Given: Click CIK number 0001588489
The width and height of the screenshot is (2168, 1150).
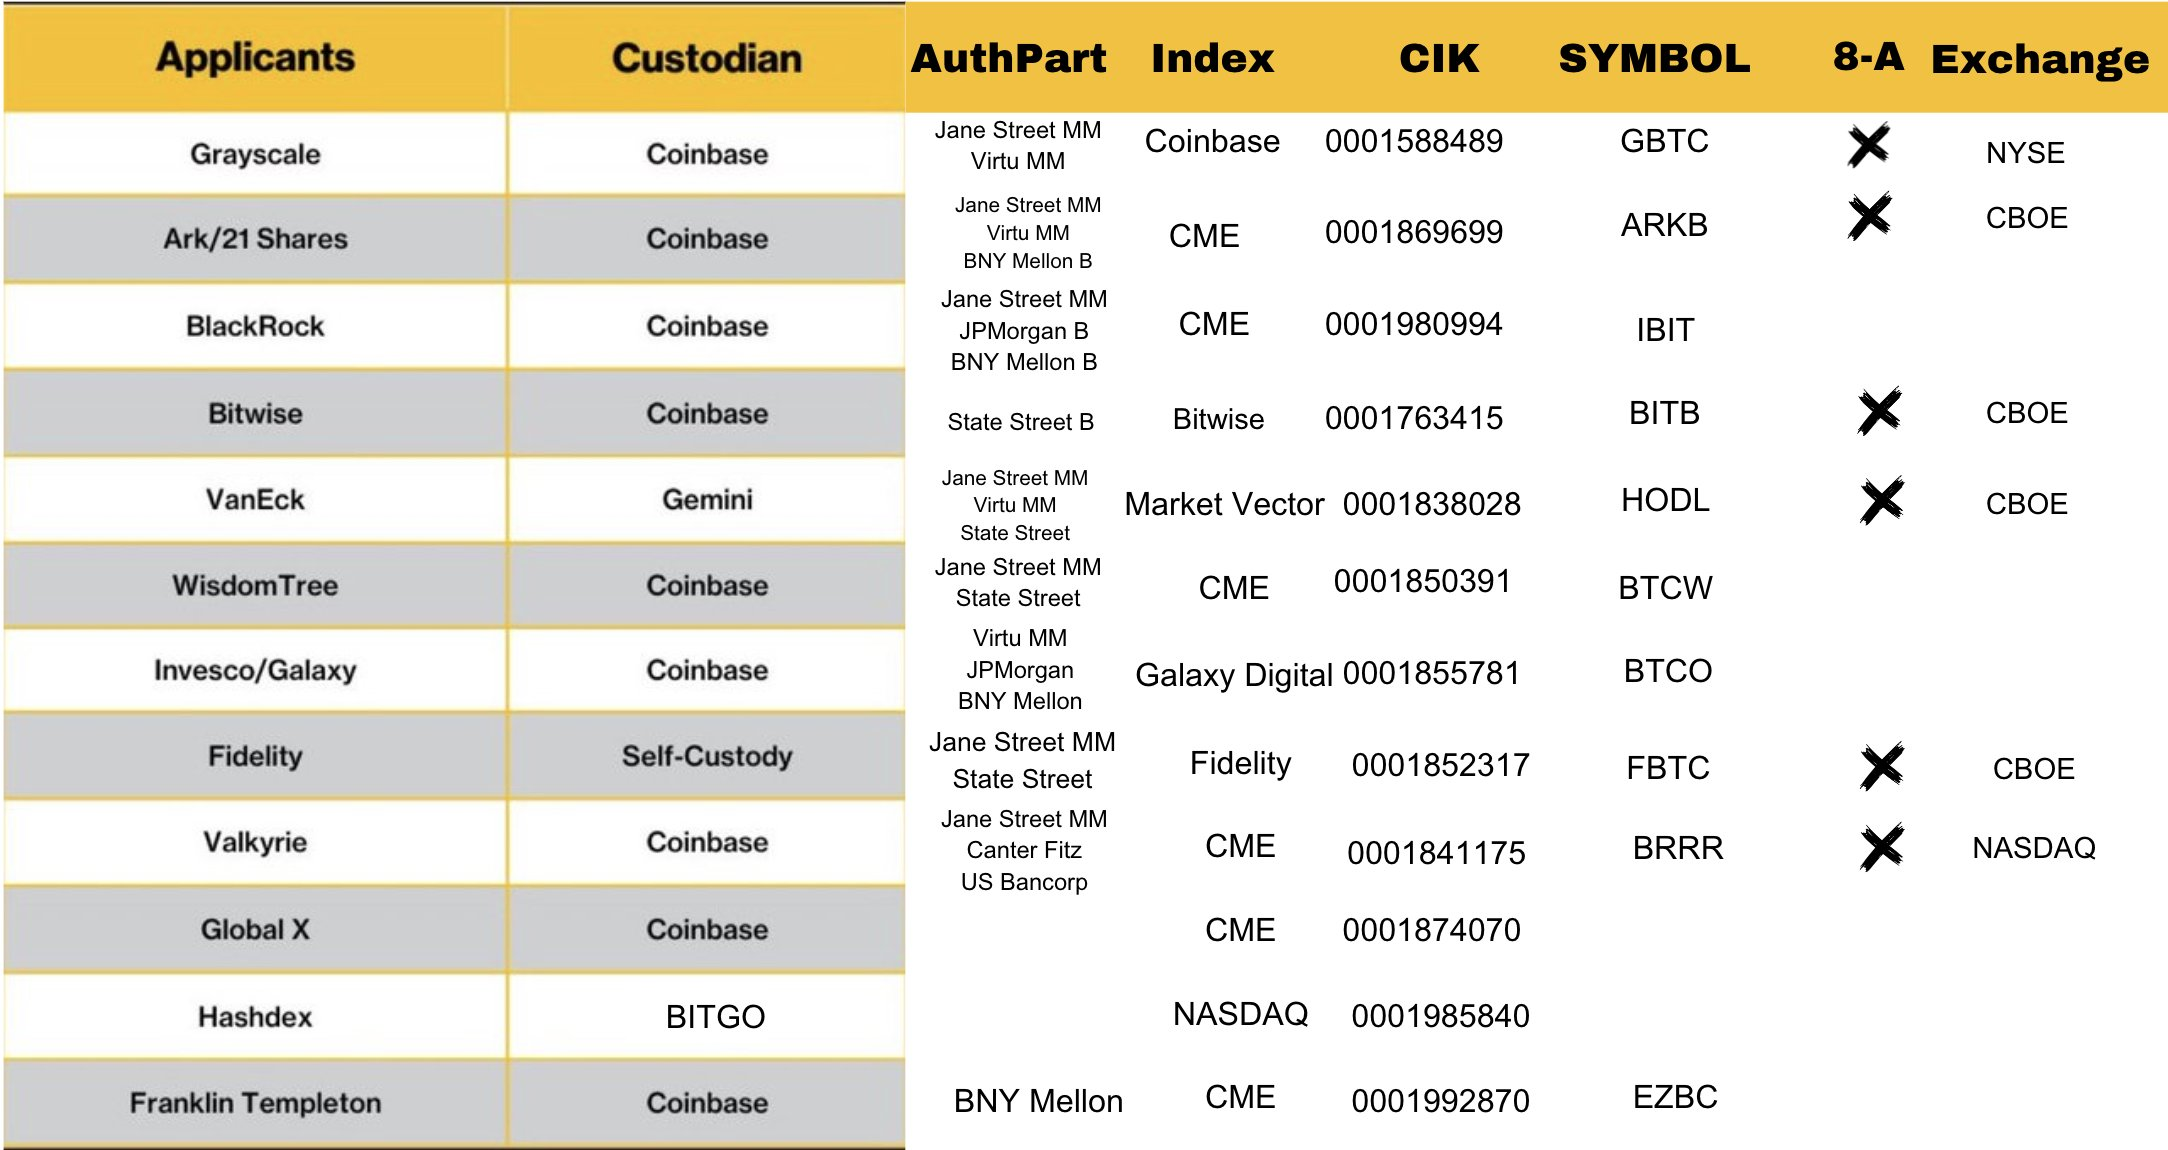Looking at the screenshot, I should point(1413,141).
